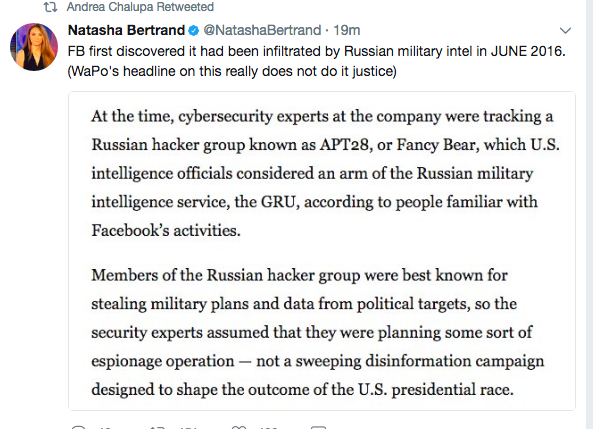Screen dimensions: 593x429
Task: Click the reply count next to bubble
Action: [106, 427]
